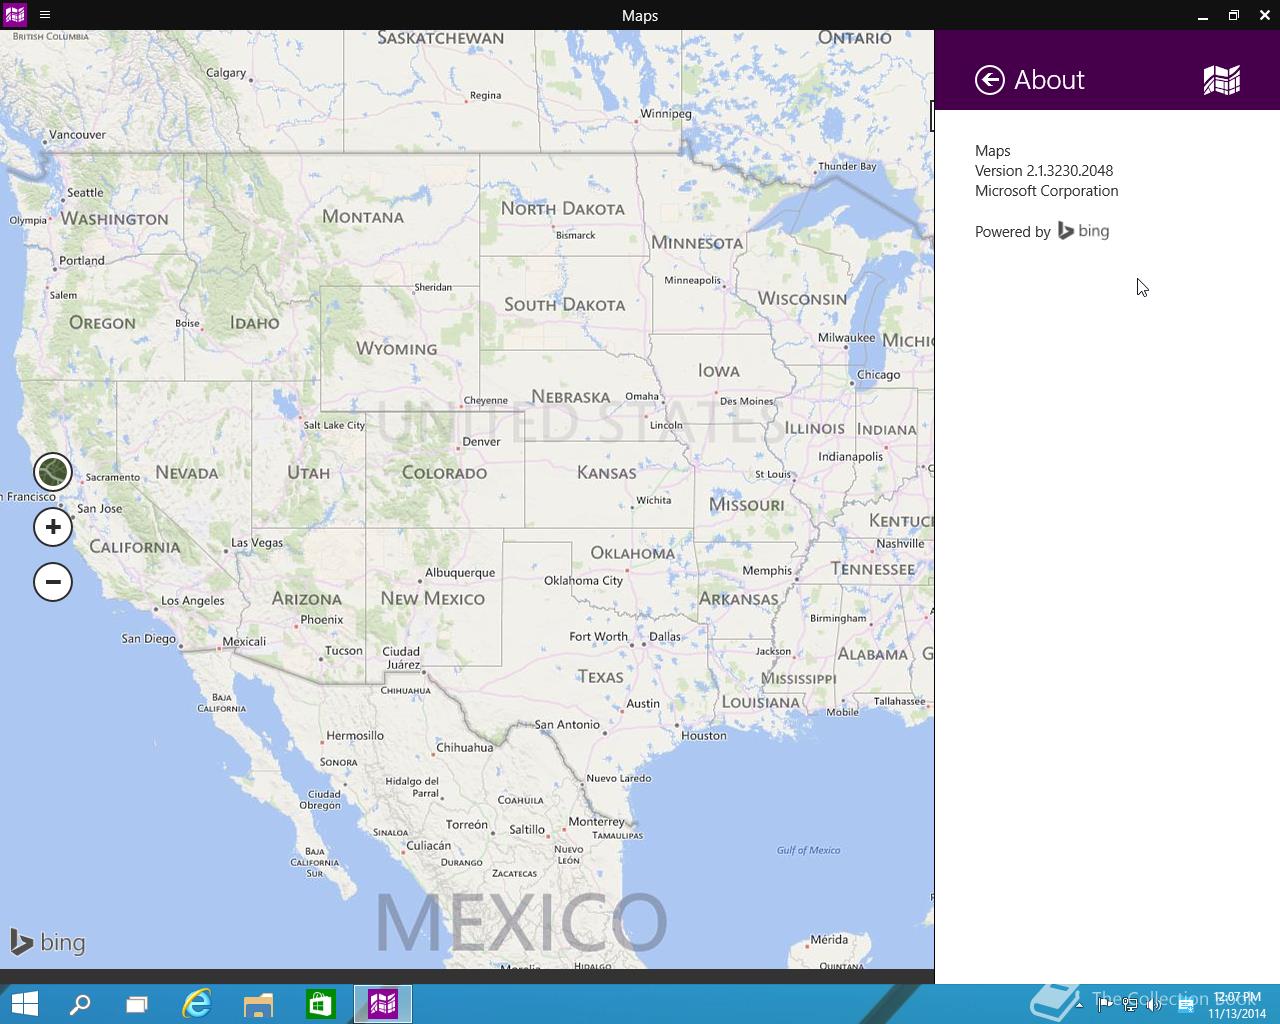1280x1024 pixels.
Task: Open the network tray icon
Action: click(1130, 1005)
